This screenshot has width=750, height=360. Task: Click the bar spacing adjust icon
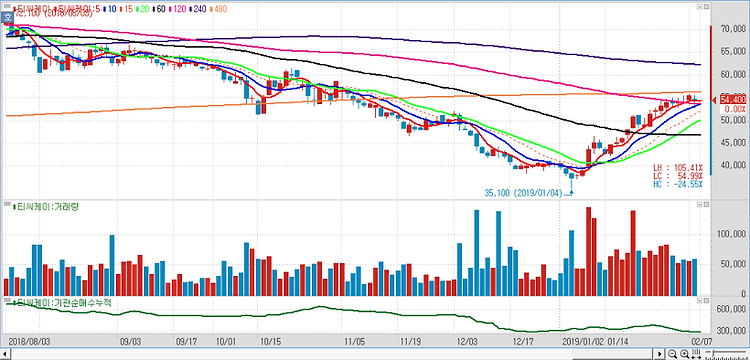pyautogui.click(x=696, y=354)
